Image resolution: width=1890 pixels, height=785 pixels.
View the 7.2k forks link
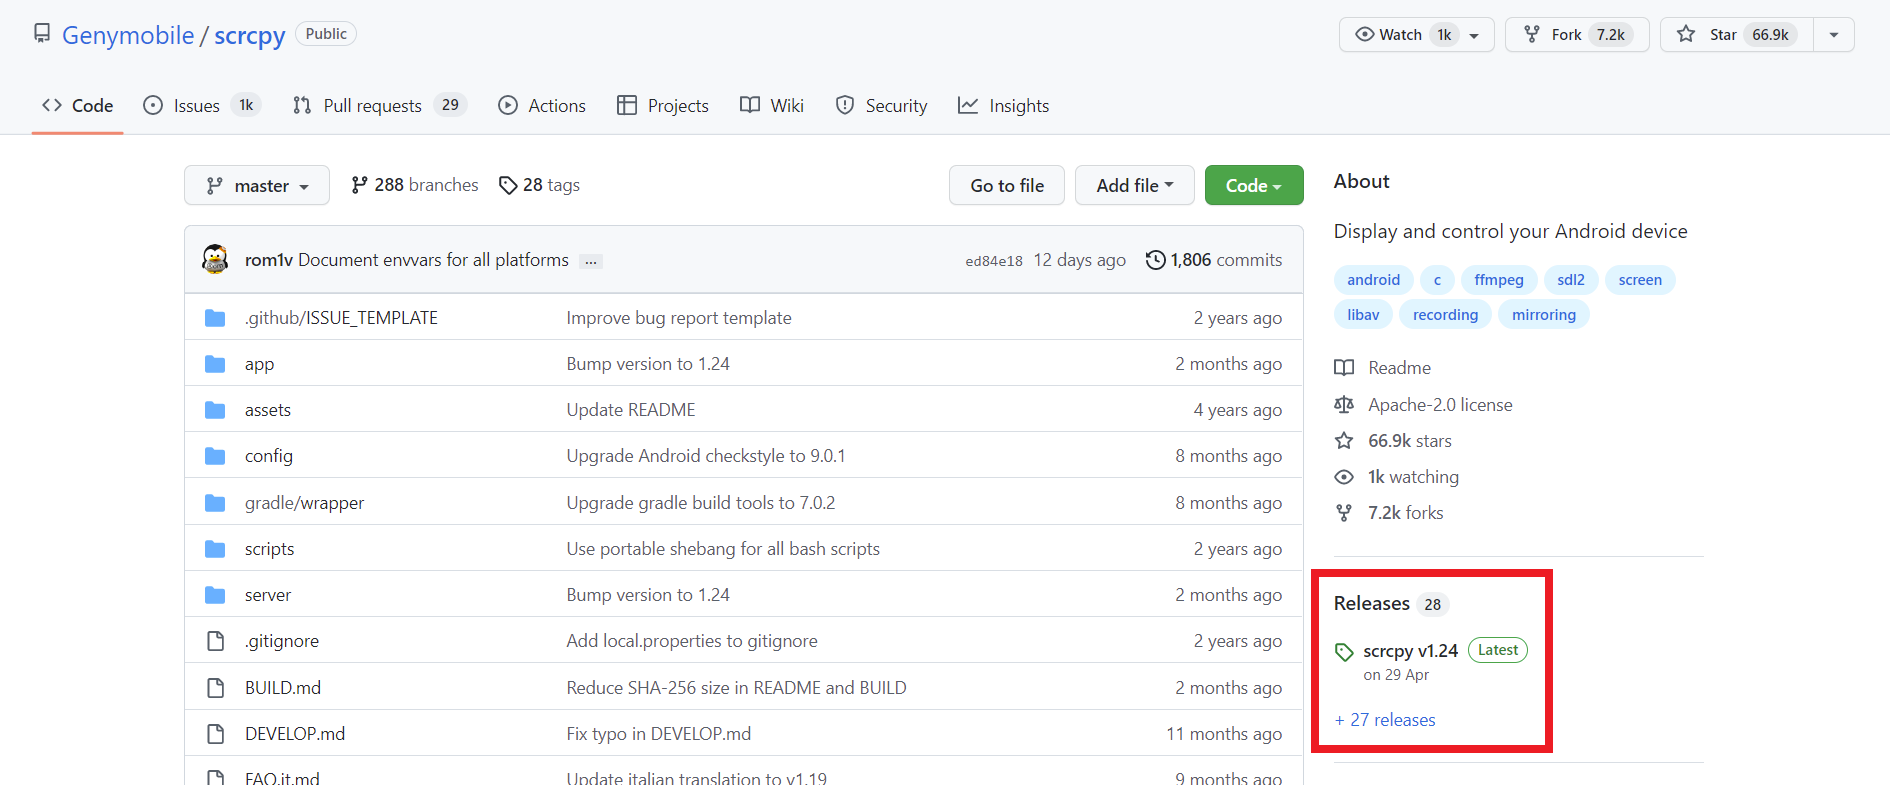click(1389, 513)
